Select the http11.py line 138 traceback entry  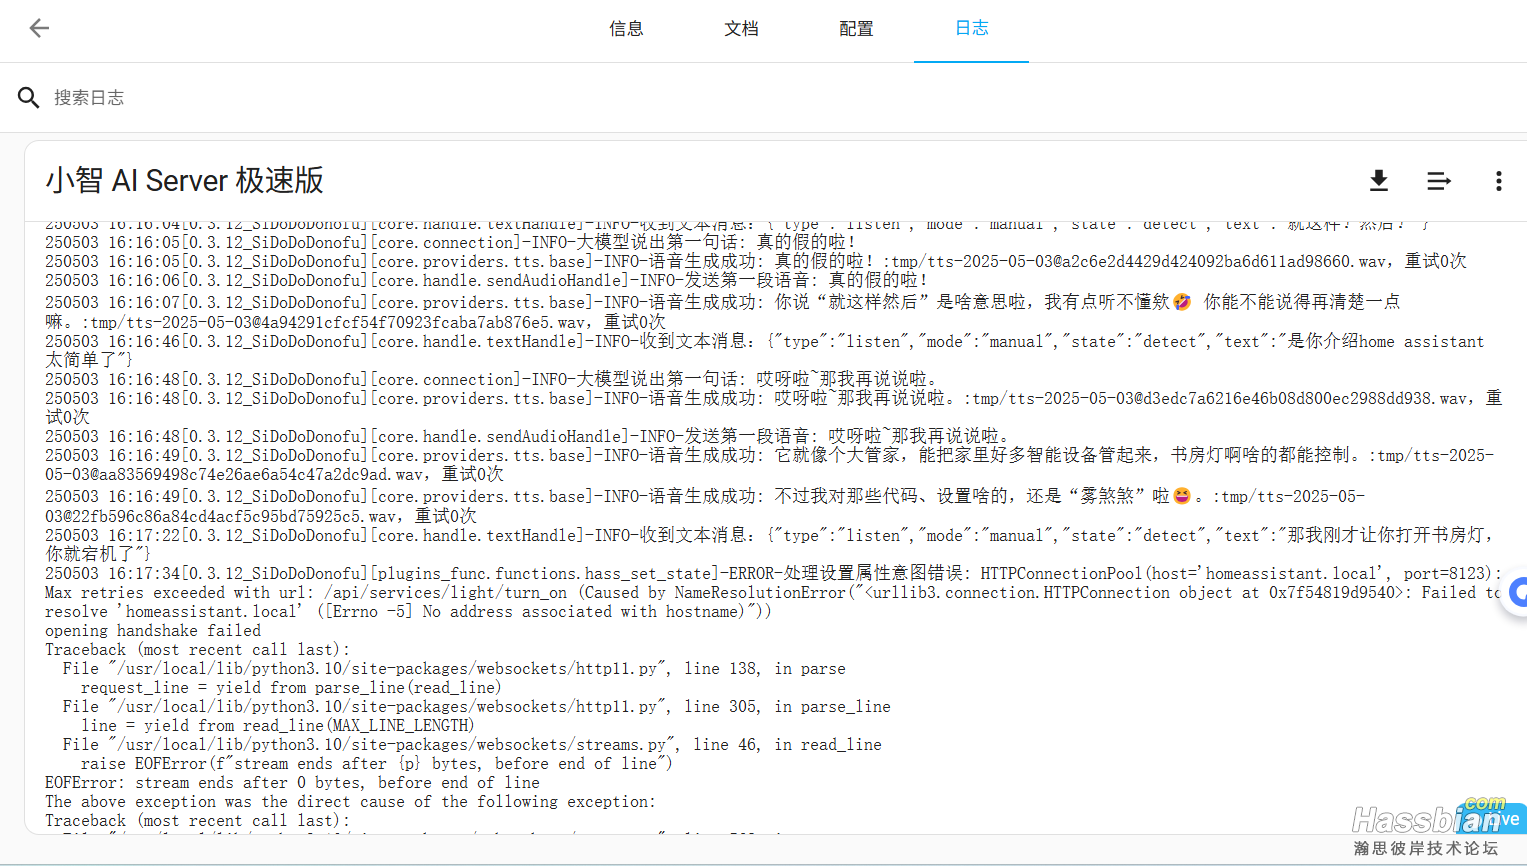pos(454,669)
